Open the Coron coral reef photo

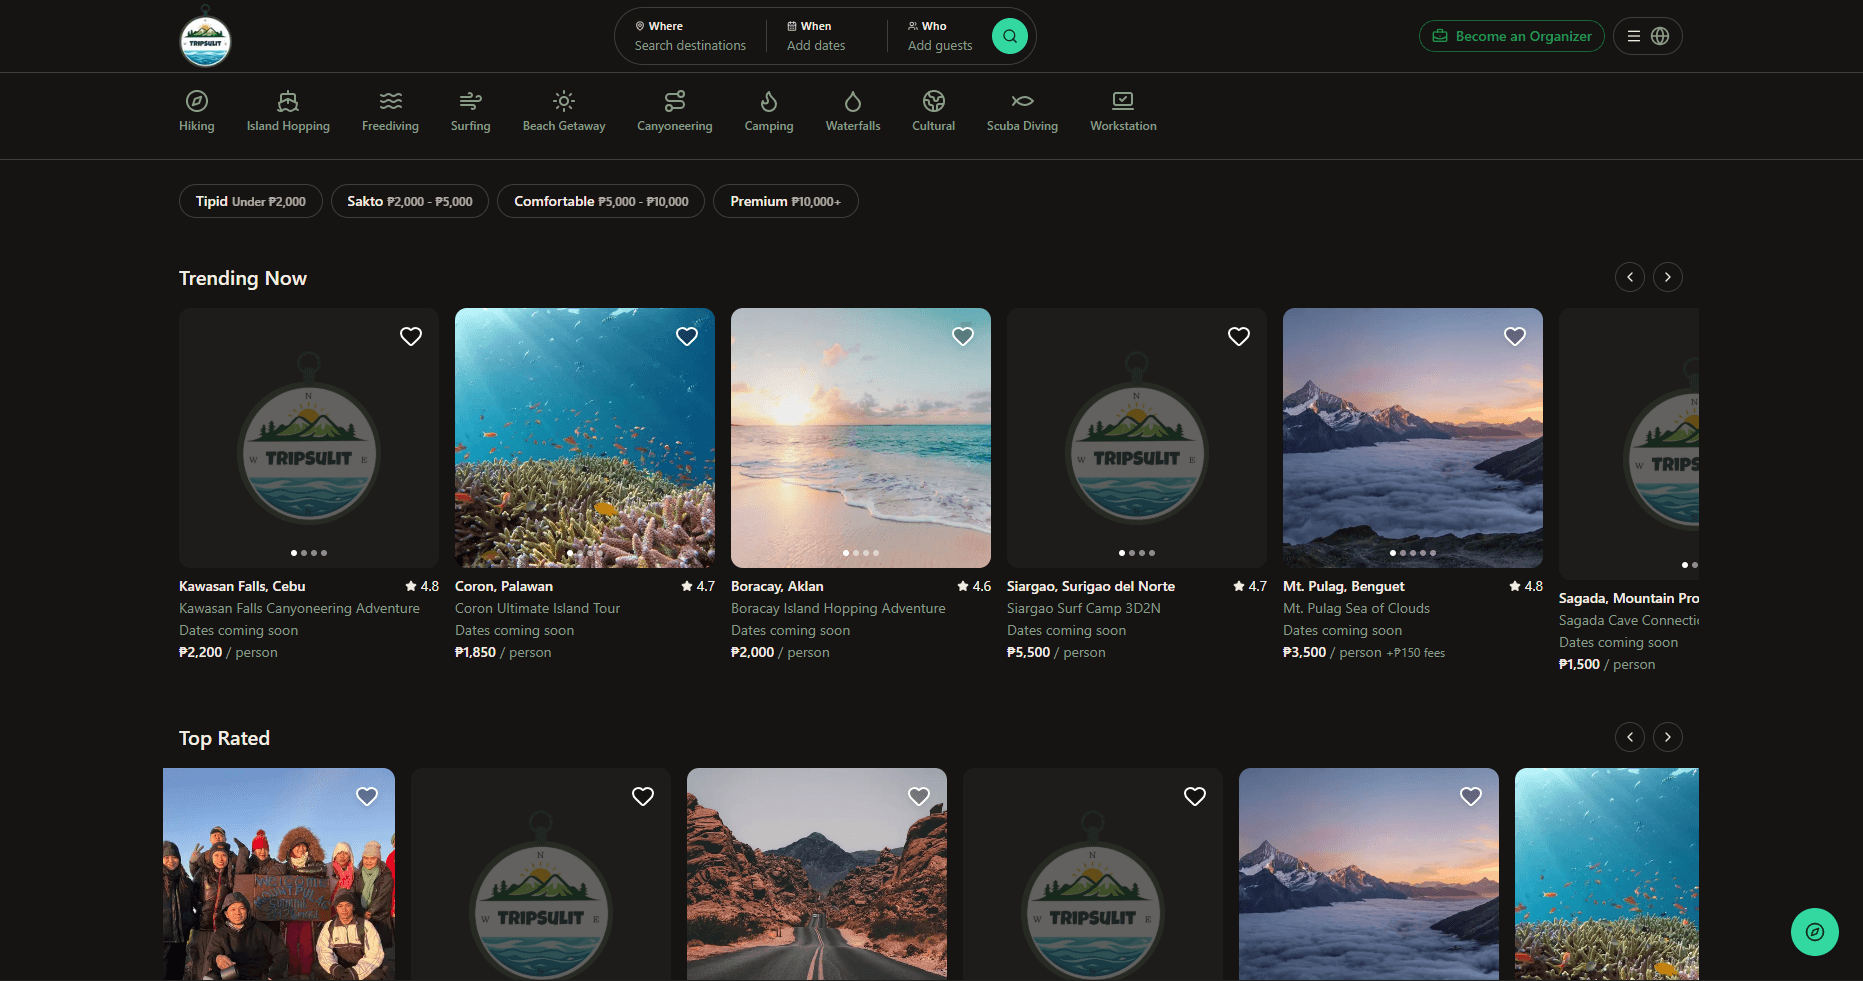(585, 438)
